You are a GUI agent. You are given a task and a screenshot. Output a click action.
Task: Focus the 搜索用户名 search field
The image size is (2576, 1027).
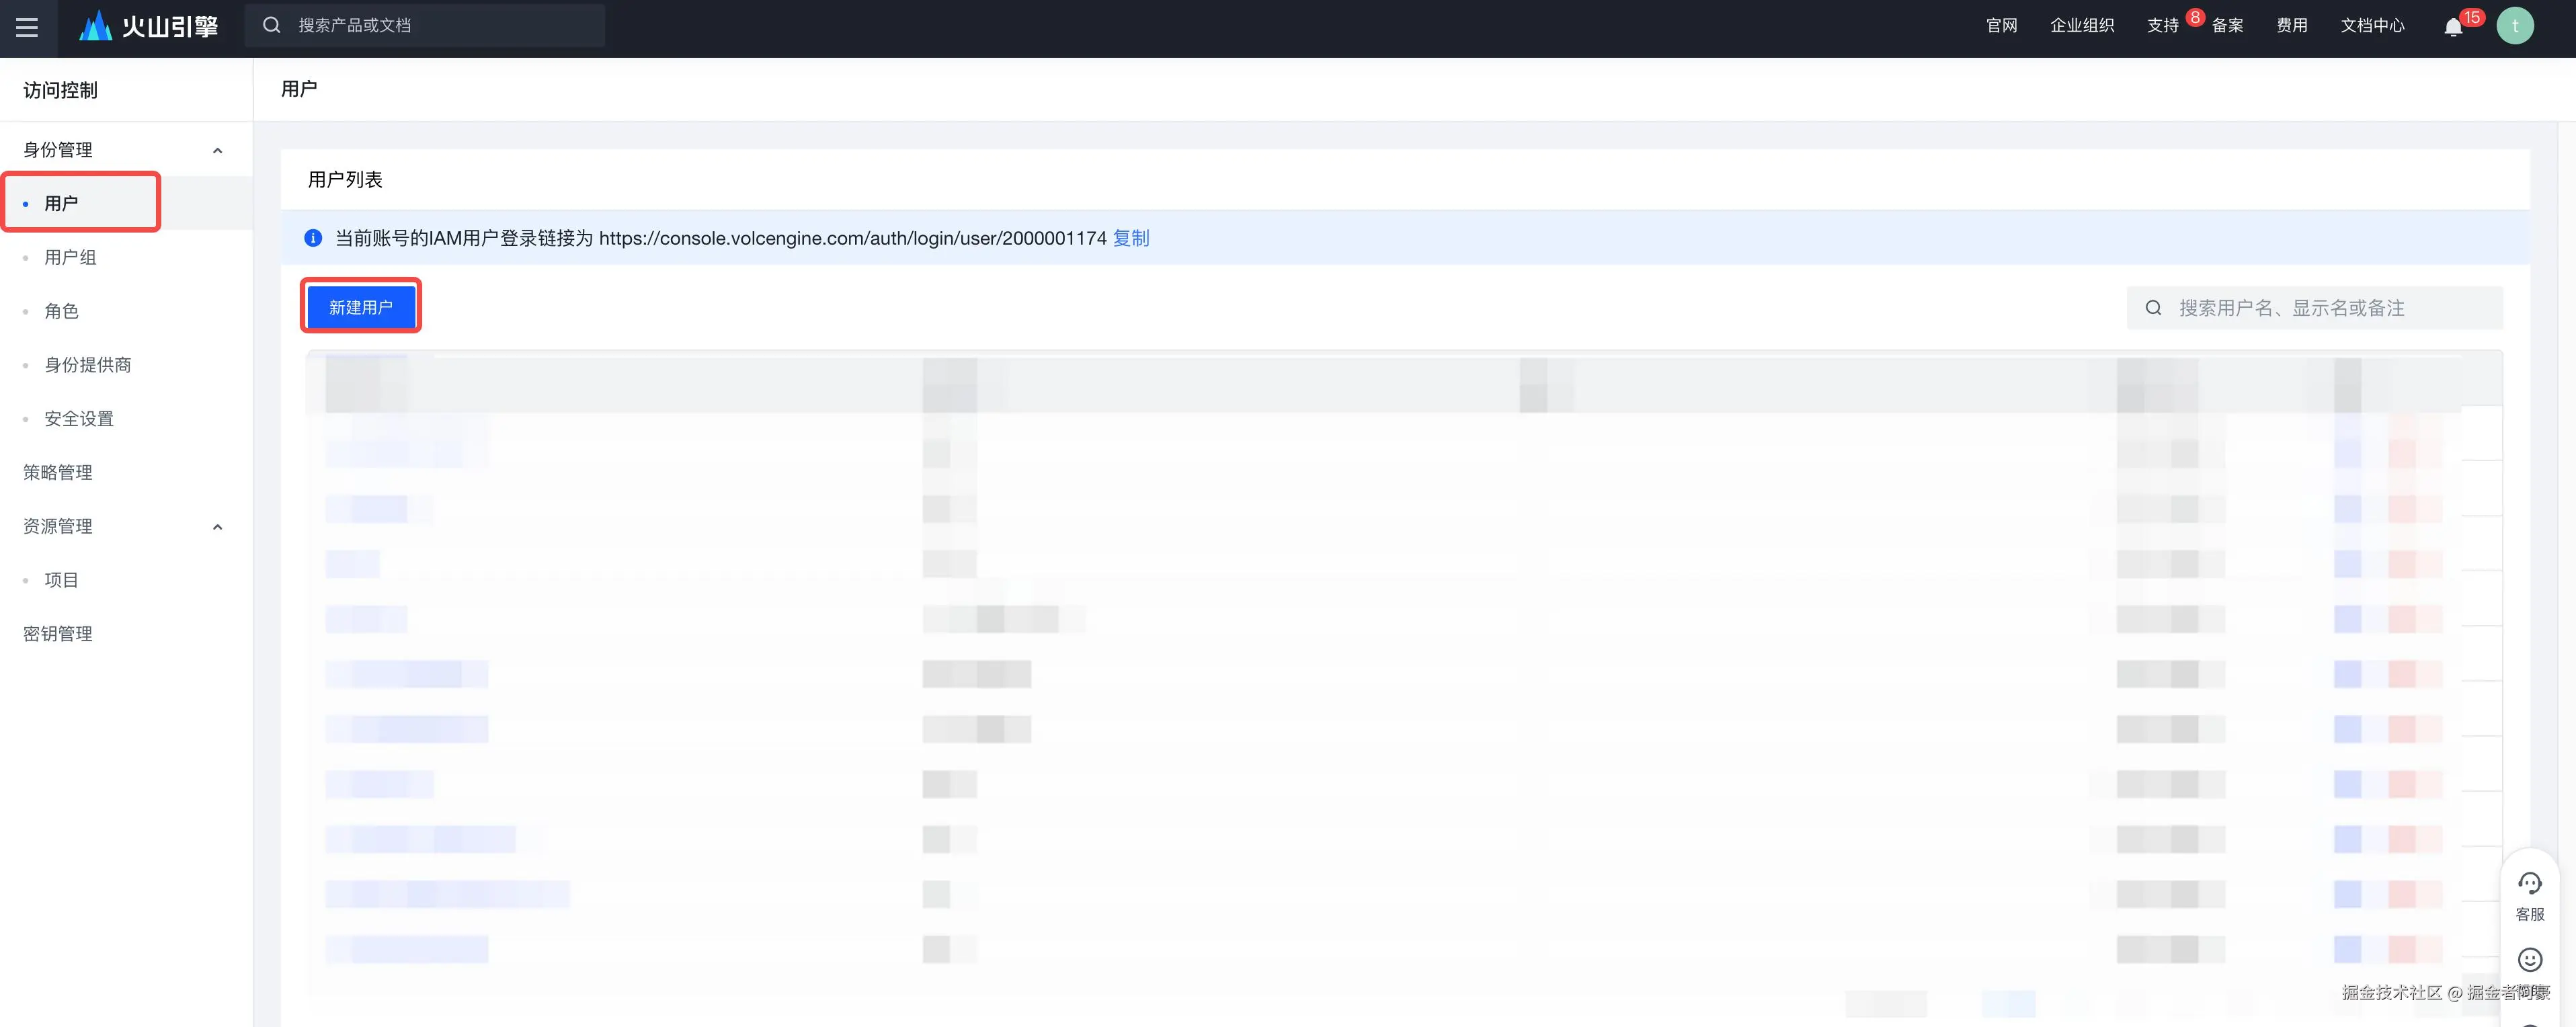tap(2330, 308)
